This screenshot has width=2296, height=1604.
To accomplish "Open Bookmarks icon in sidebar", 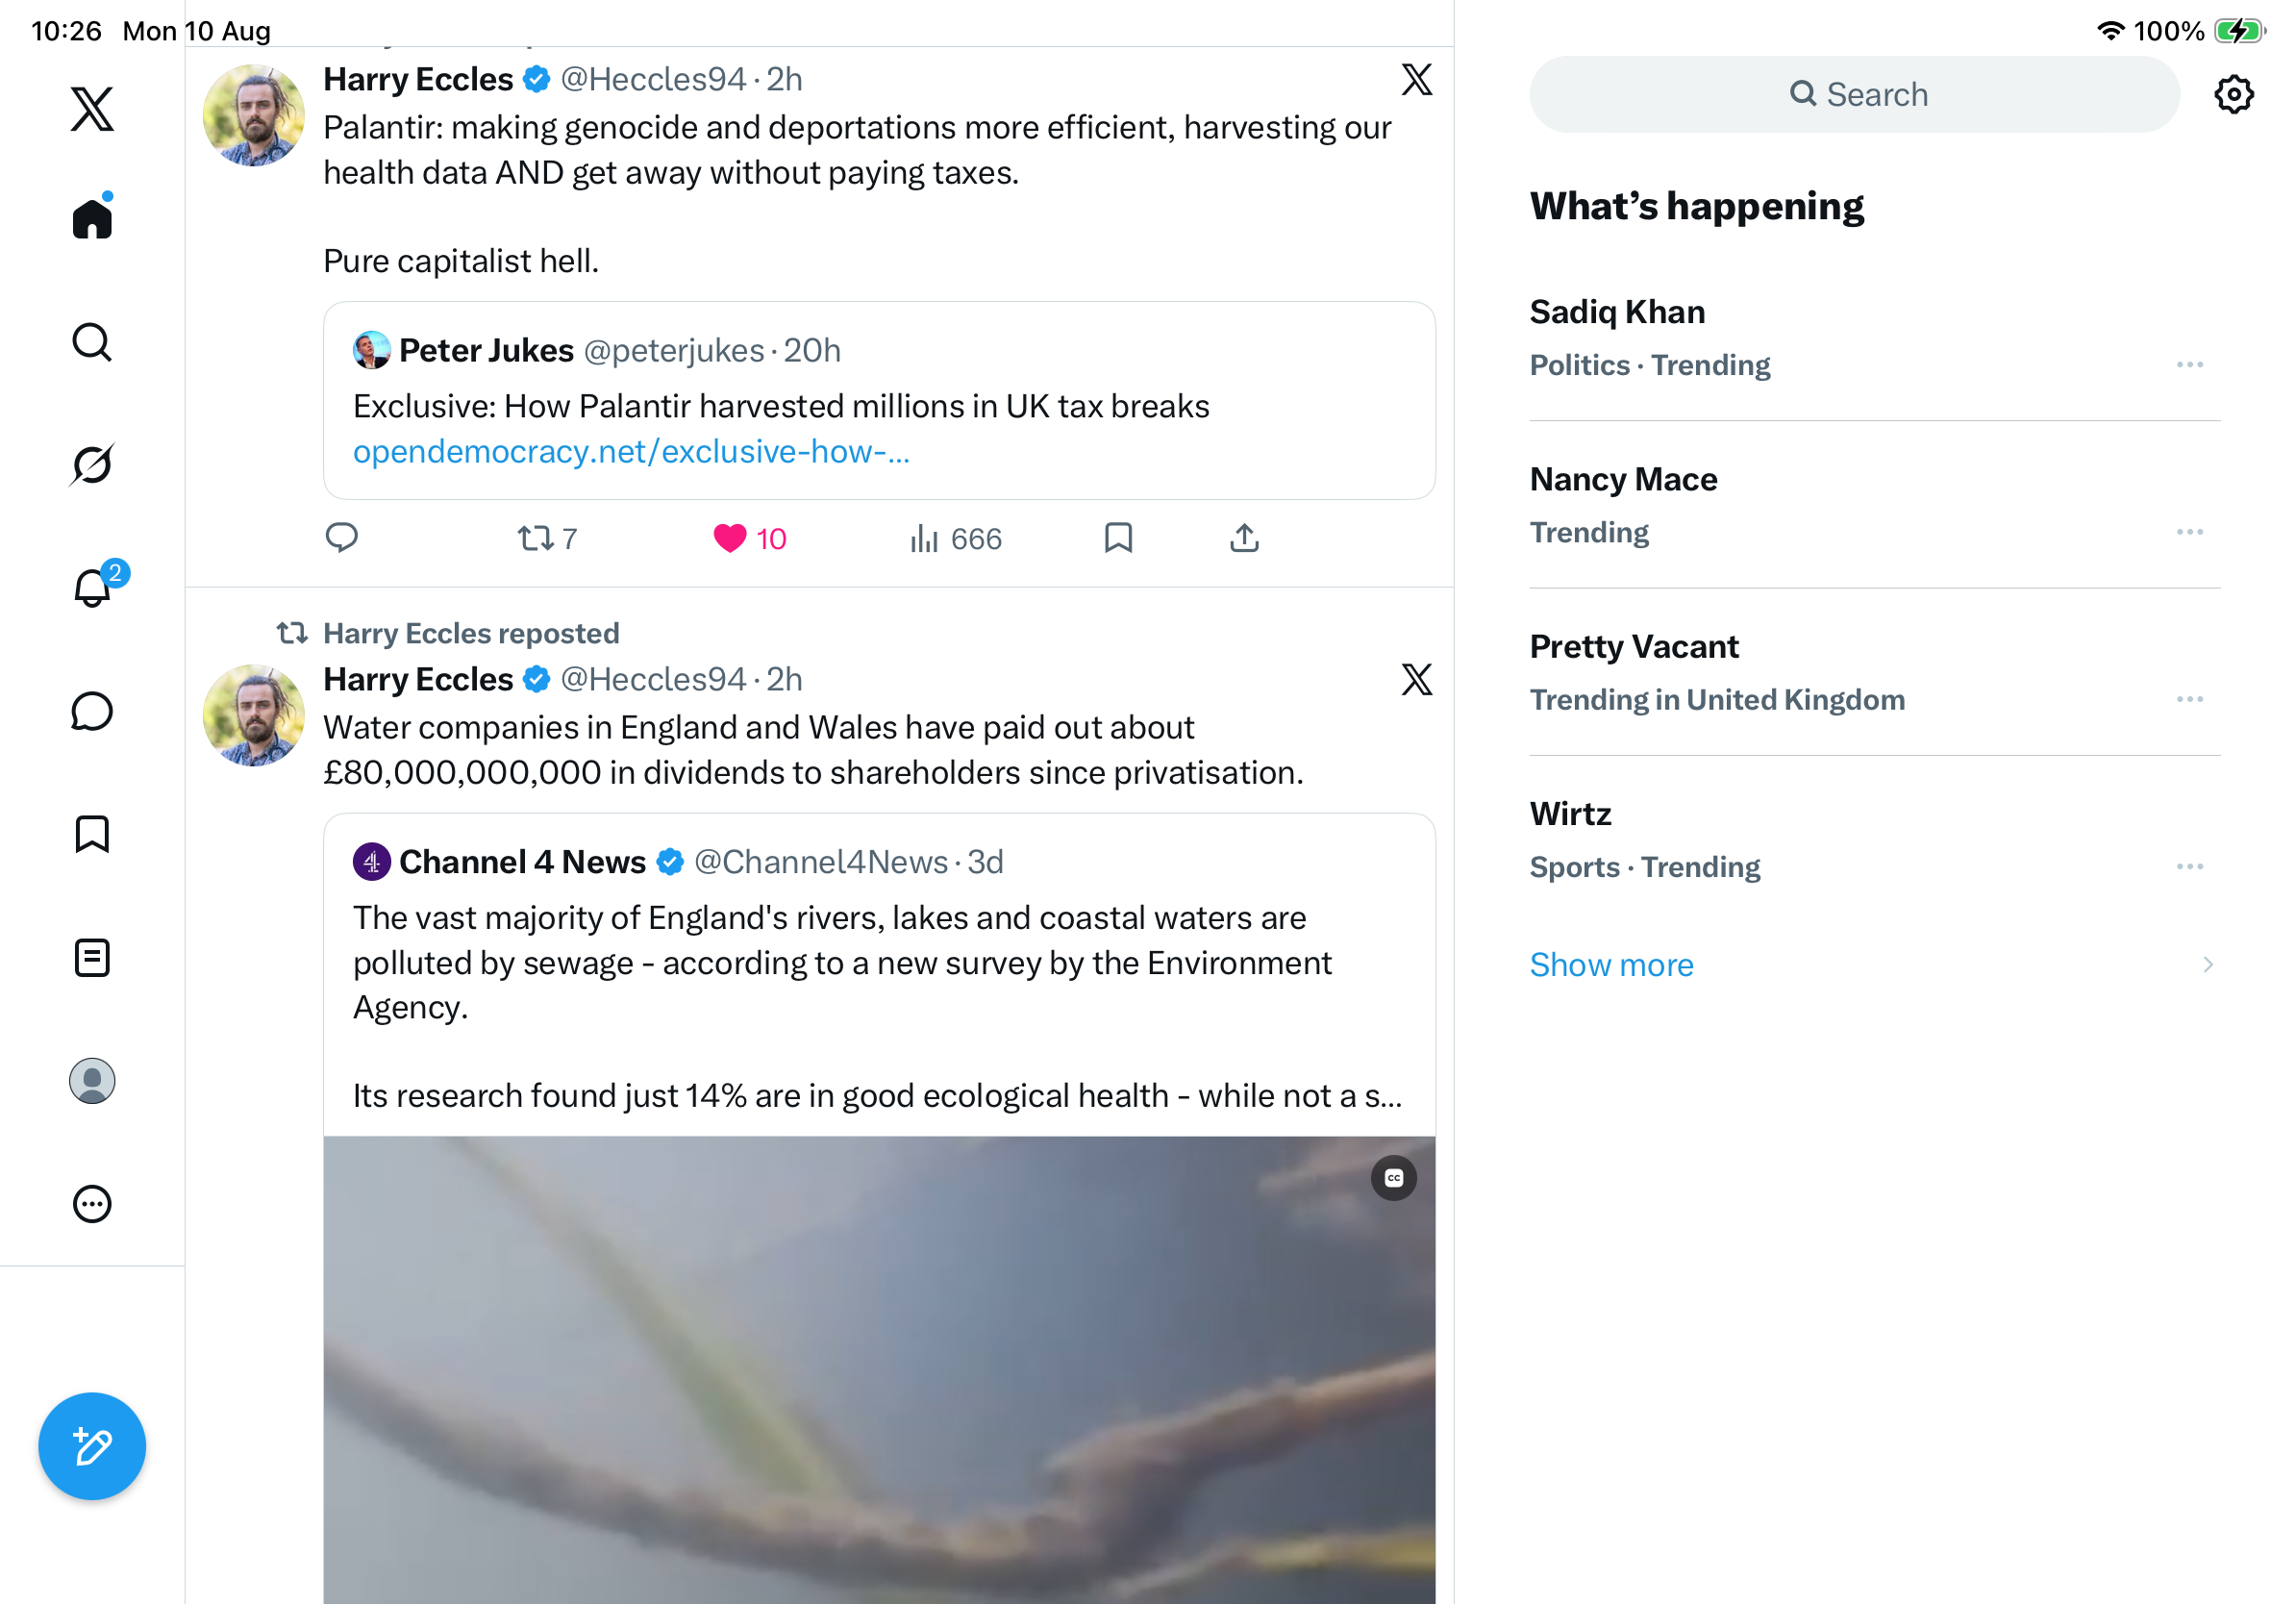I will pyautogui.click(x=92, y=833).
